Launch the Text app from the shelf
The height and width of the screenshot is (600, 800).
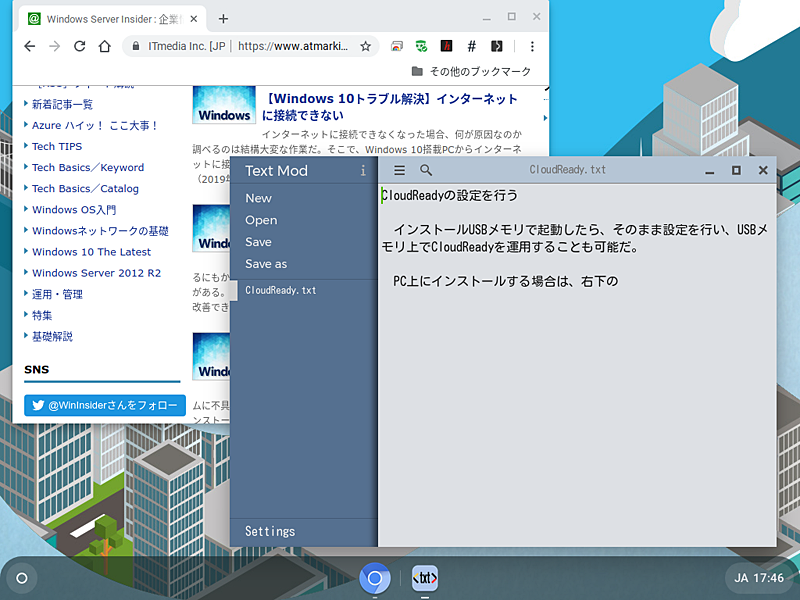[x=427, y=577]
